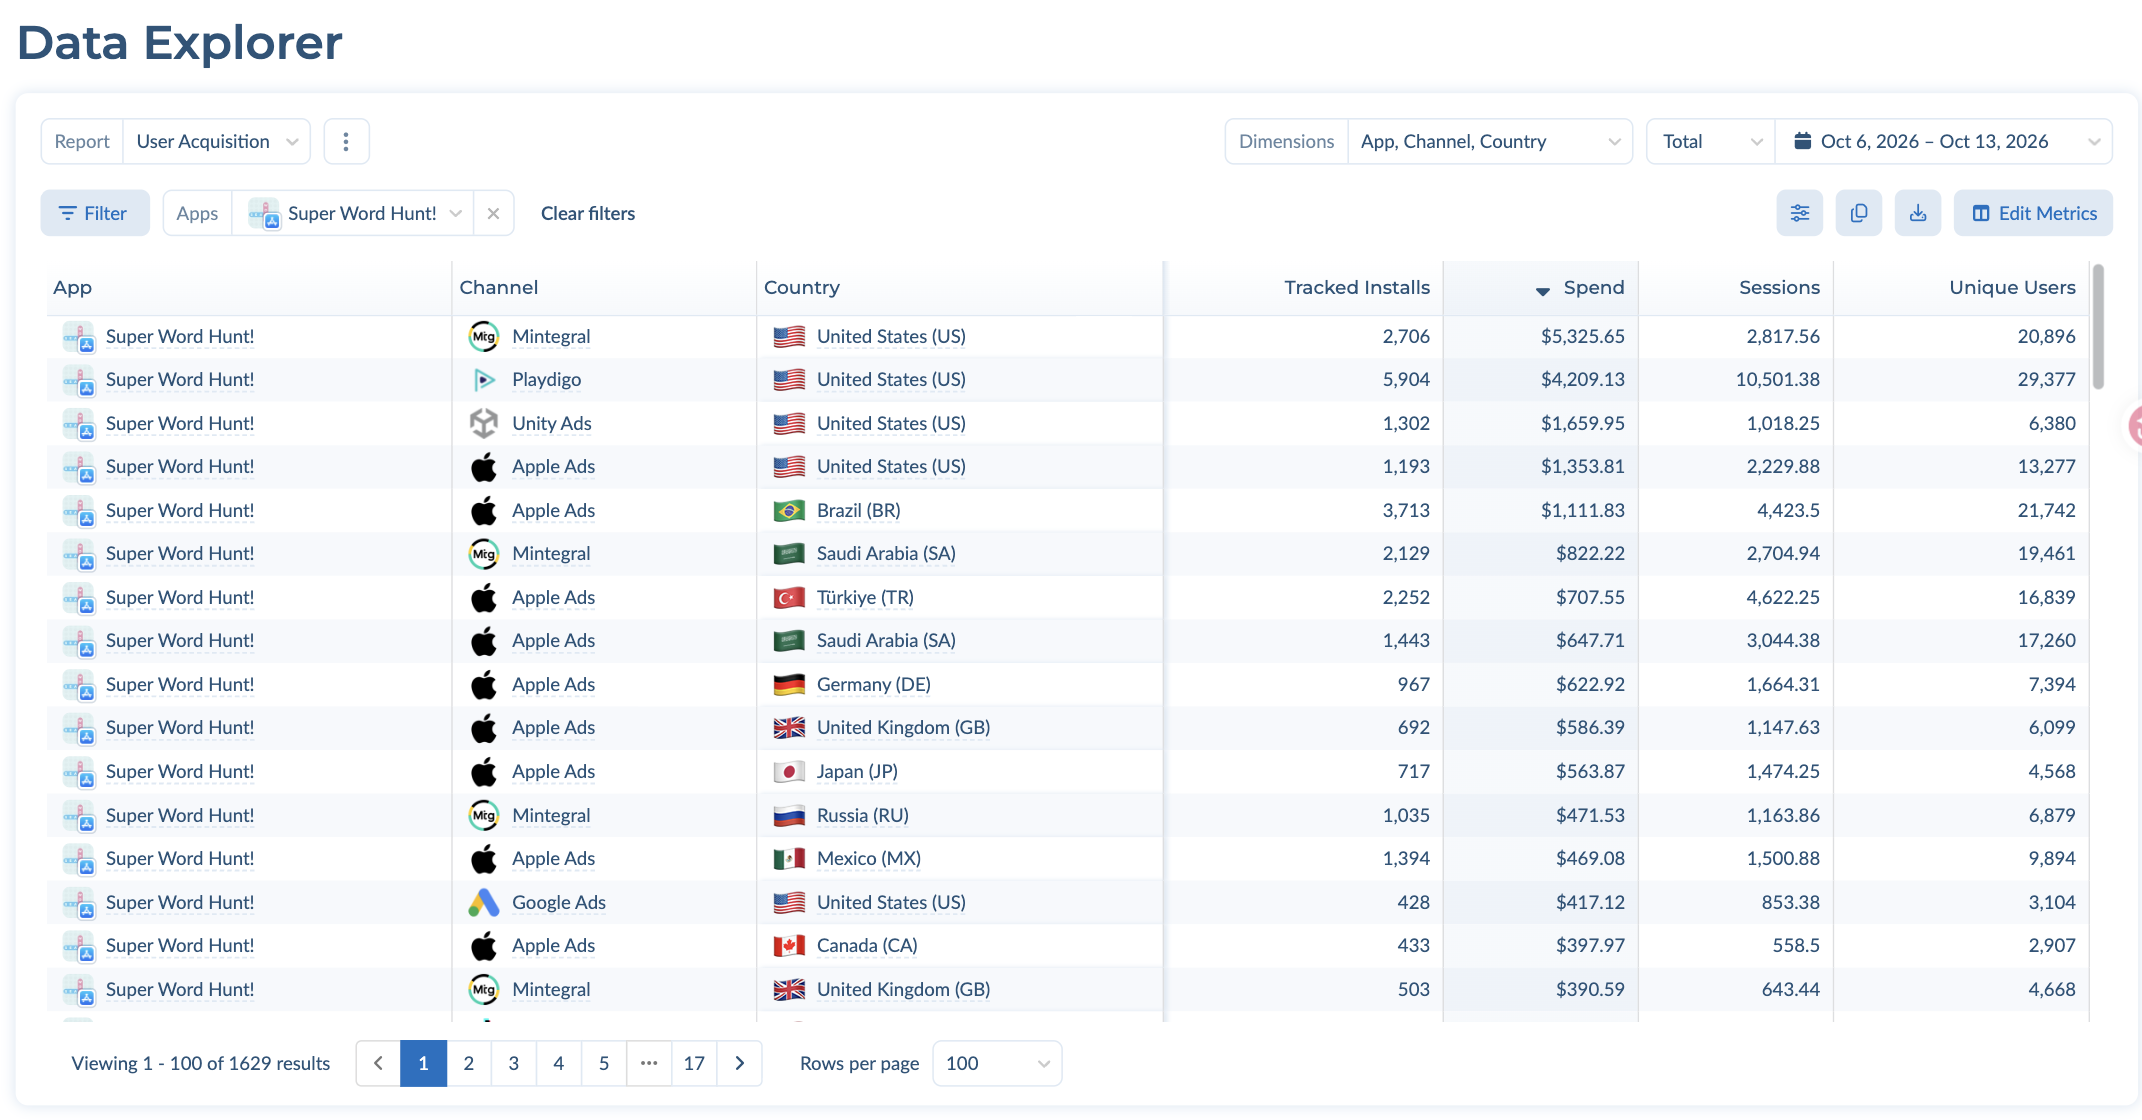Screen dimensions: 2142x1120
Task: Select current page 1 button
Action: 423,1063
